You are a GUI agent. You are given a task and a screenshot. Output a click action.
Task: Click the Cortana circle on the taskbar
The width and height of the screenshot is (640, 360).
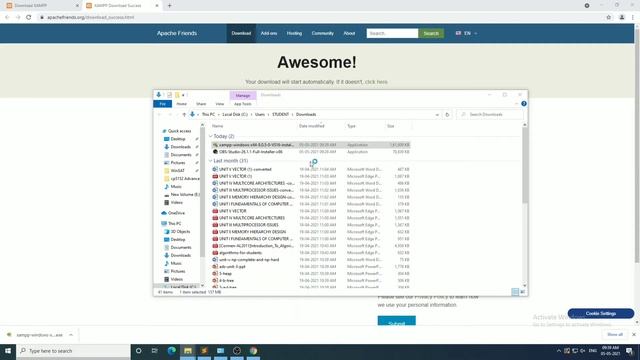pos(138,351)
